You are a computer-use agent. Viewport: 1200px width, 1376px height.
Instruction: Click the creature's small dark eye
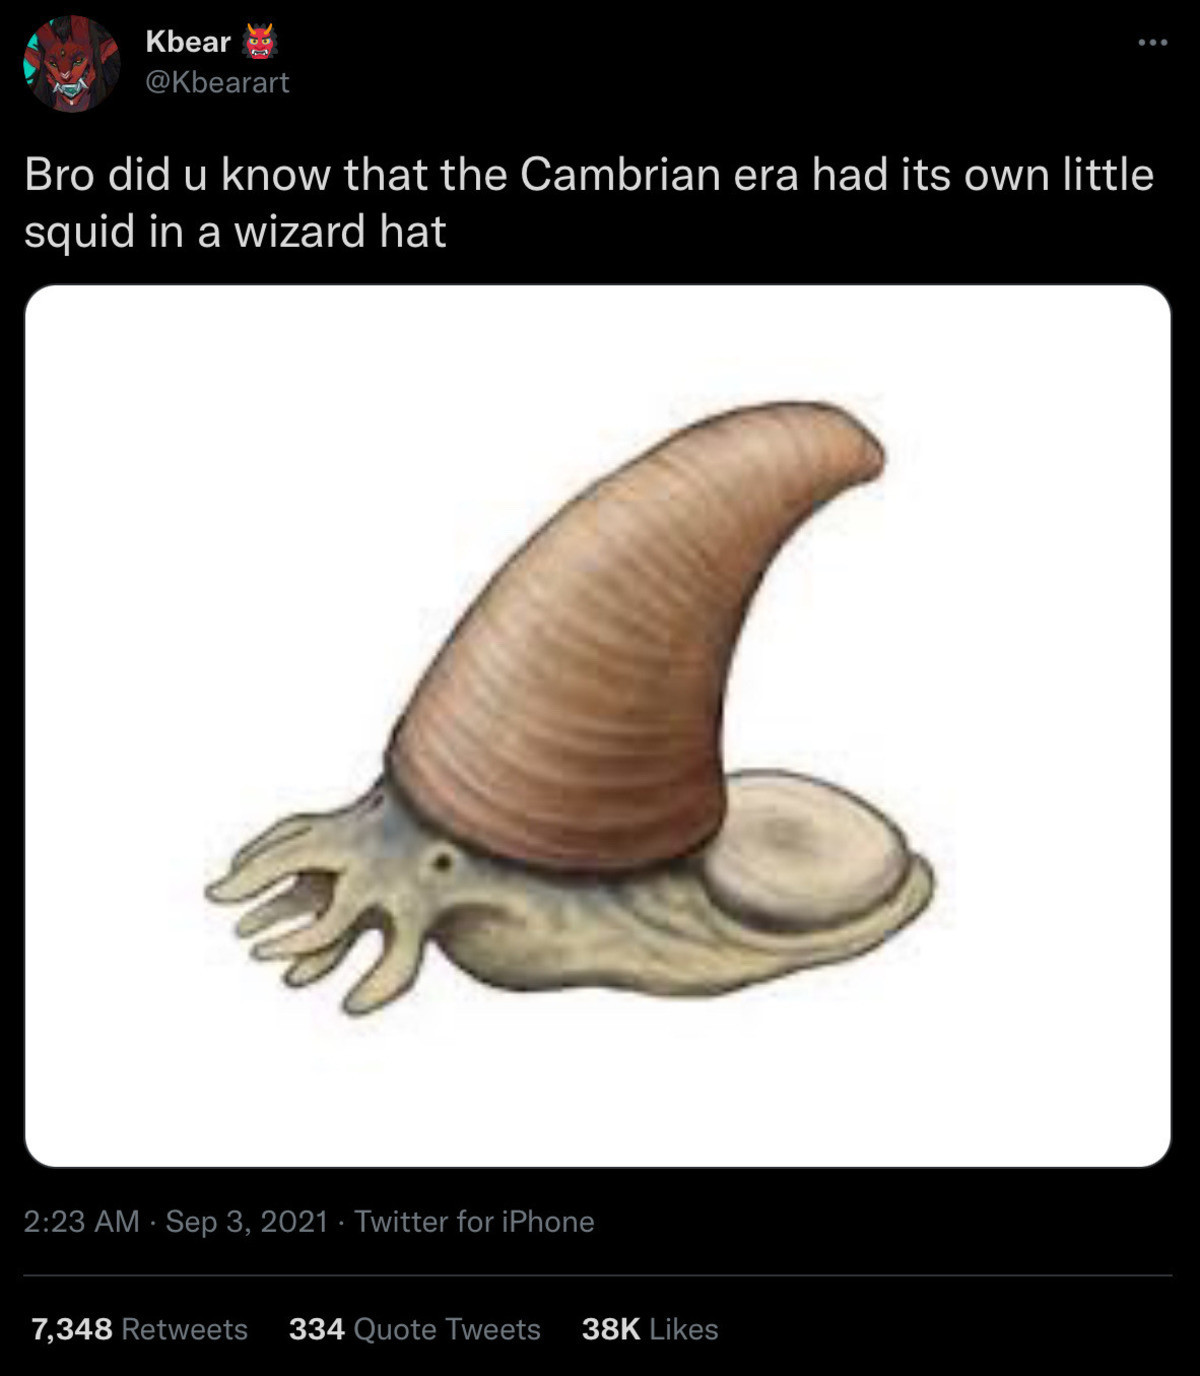click(x=440, y=860)
